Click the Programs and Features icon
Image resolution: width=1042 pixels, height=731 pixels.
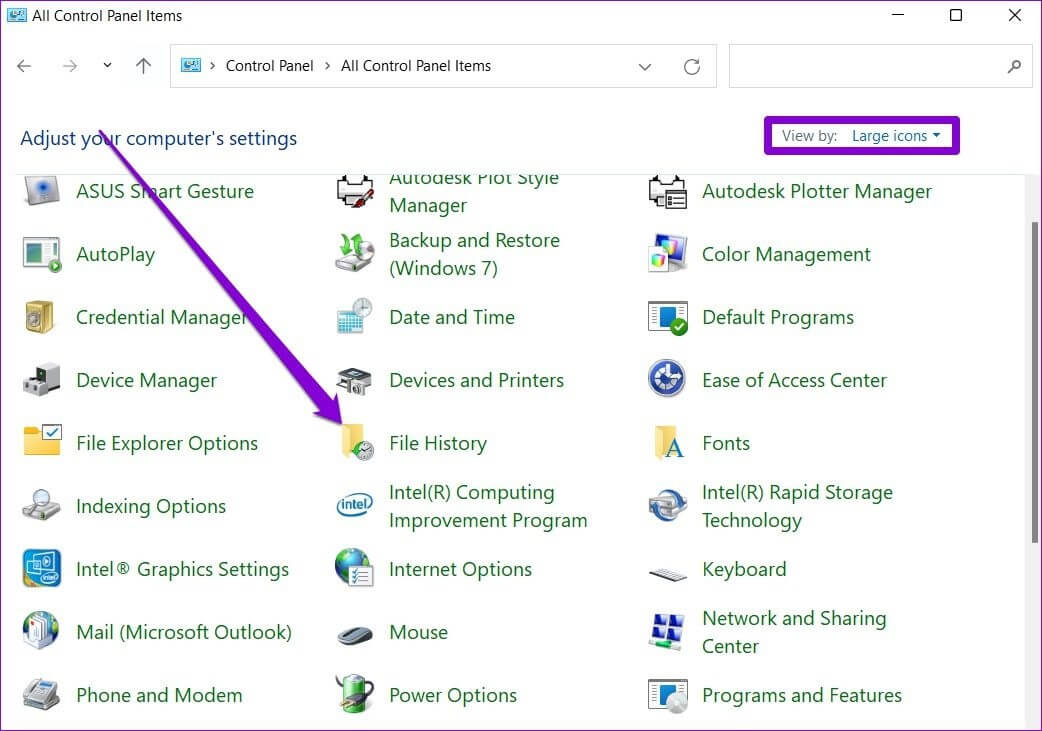click(668, 696)
